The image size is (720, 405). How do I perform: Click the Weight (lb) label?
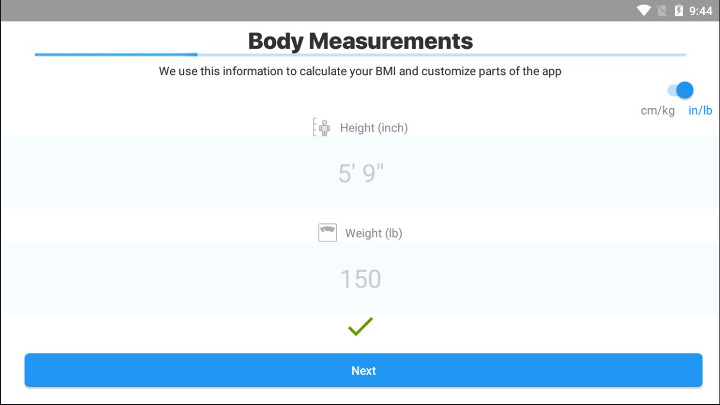374,233
